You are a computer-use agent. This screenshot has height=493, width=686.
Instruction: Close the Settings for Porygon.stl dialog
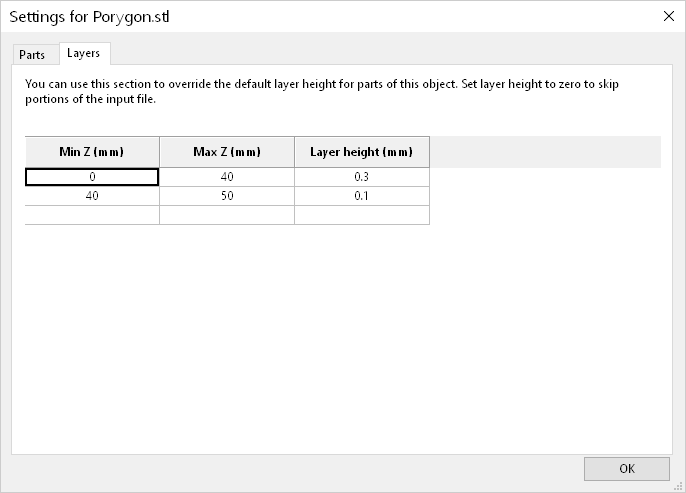tap(668, 15)
